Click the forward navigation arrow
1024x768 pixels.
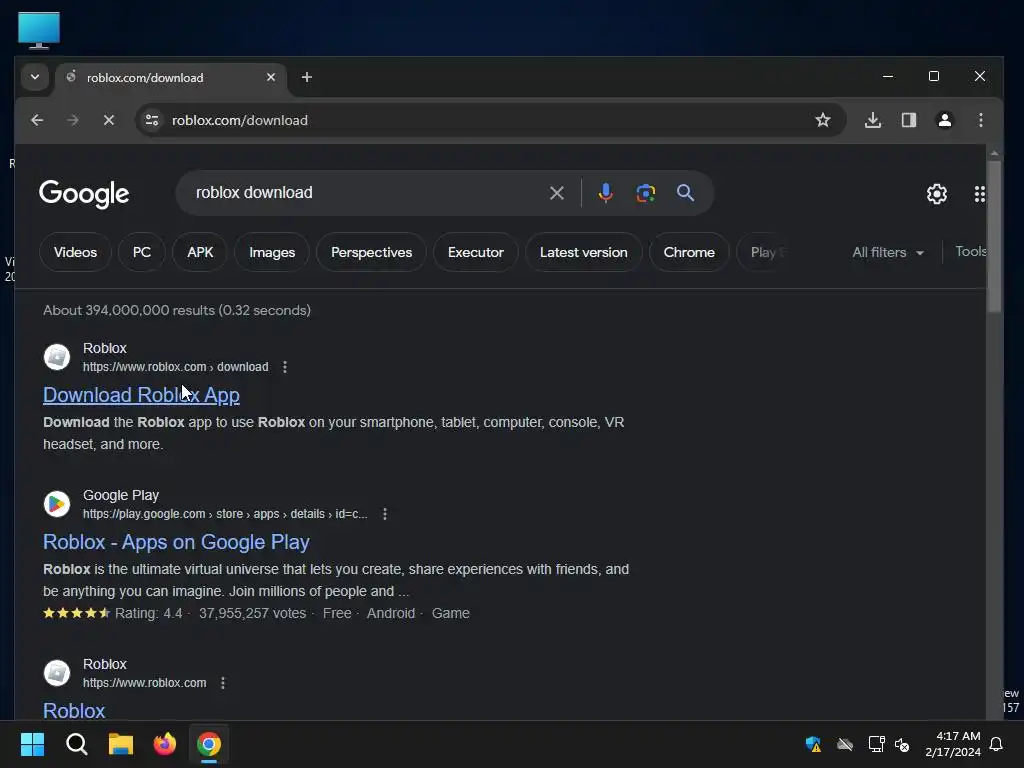click(72, 120)
